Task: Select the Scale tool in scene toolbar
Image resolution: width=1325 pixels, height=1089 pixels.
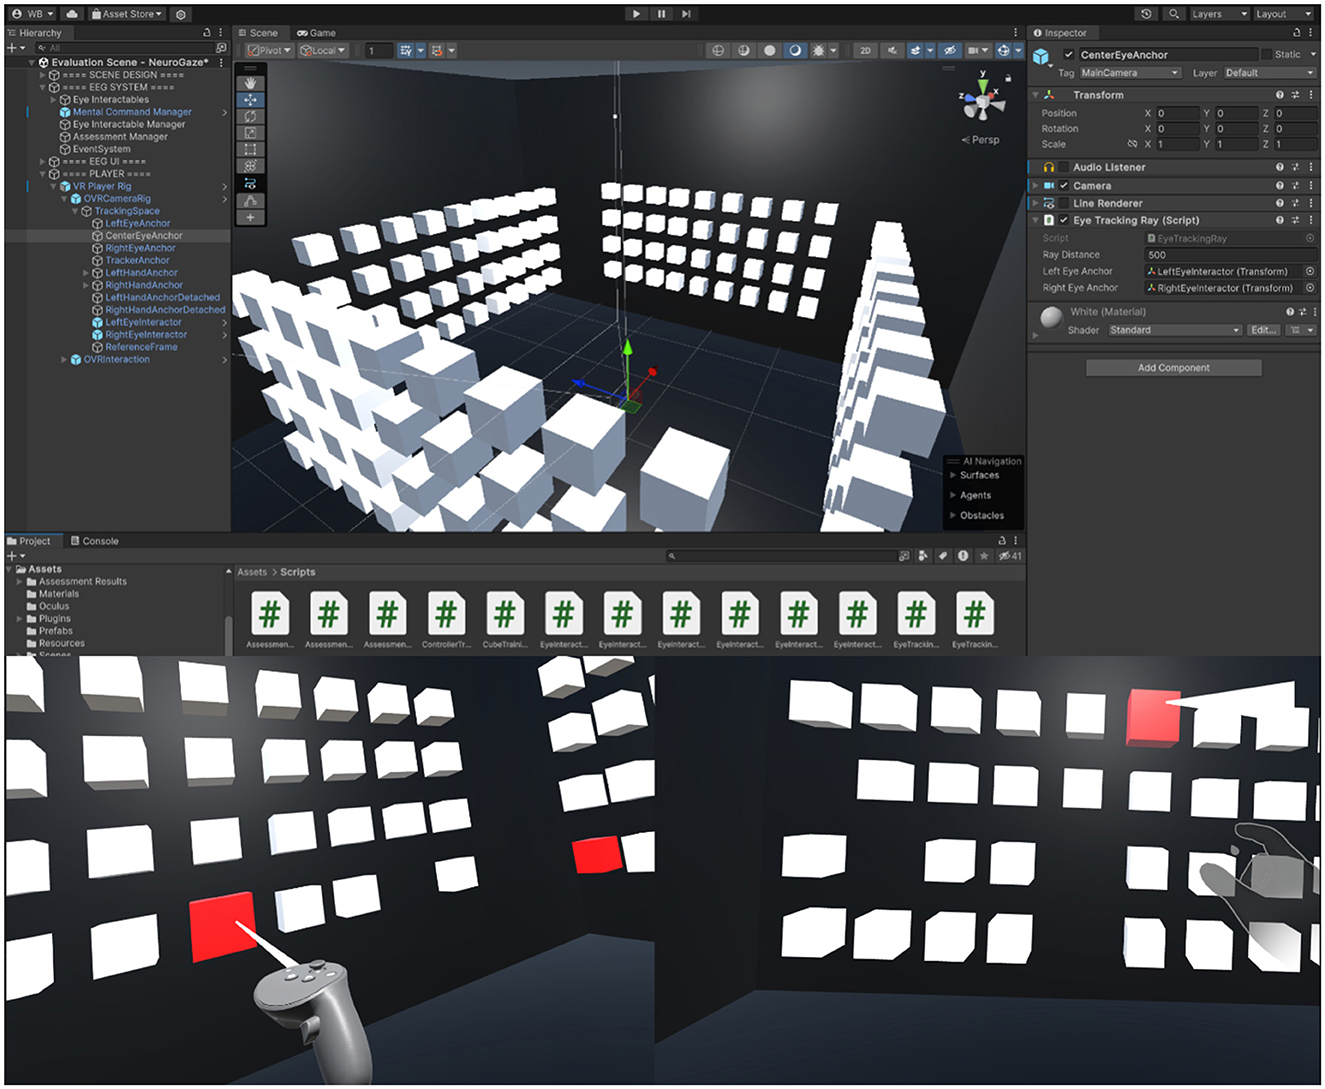Action: [250, 133]
